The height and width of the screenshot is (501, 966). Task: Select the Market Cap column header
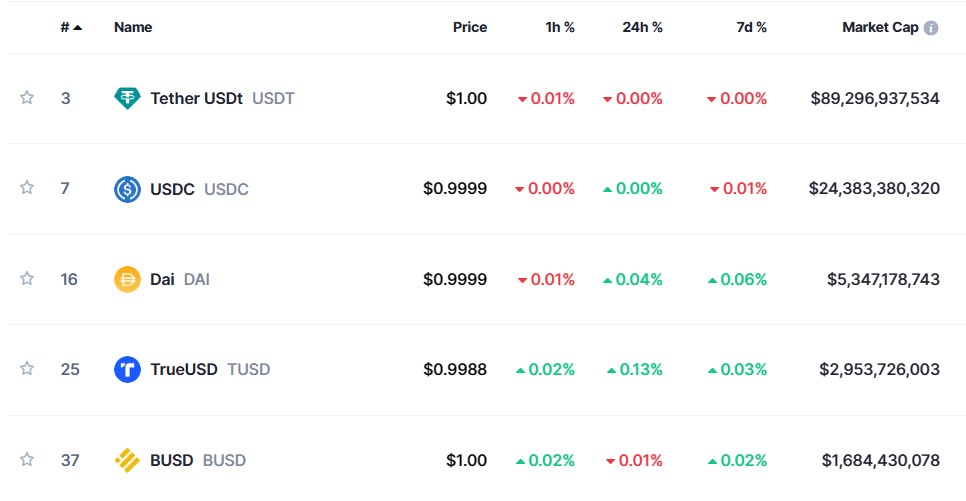880,27
